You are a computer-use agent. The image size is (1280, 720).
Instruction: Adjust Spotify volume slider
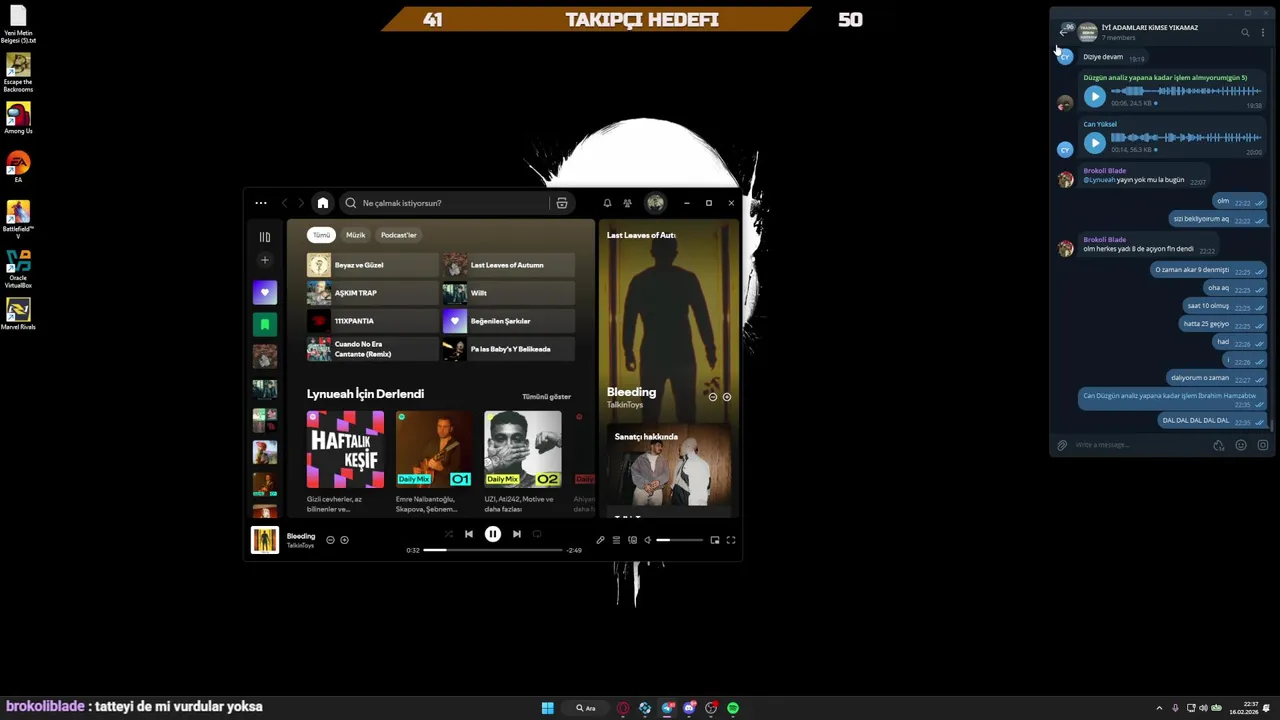(x=678, y=540)
